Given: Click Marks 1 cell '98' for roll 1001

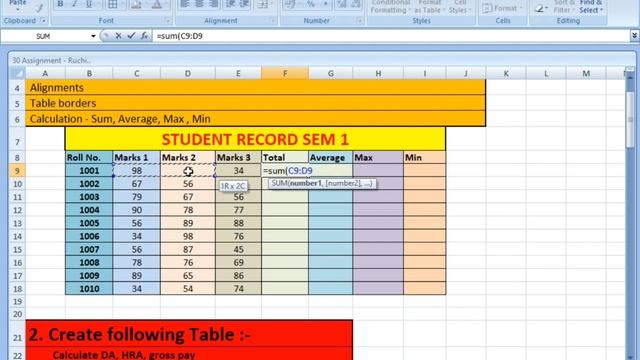Looking at the screenshot, I should pos(136,171).
